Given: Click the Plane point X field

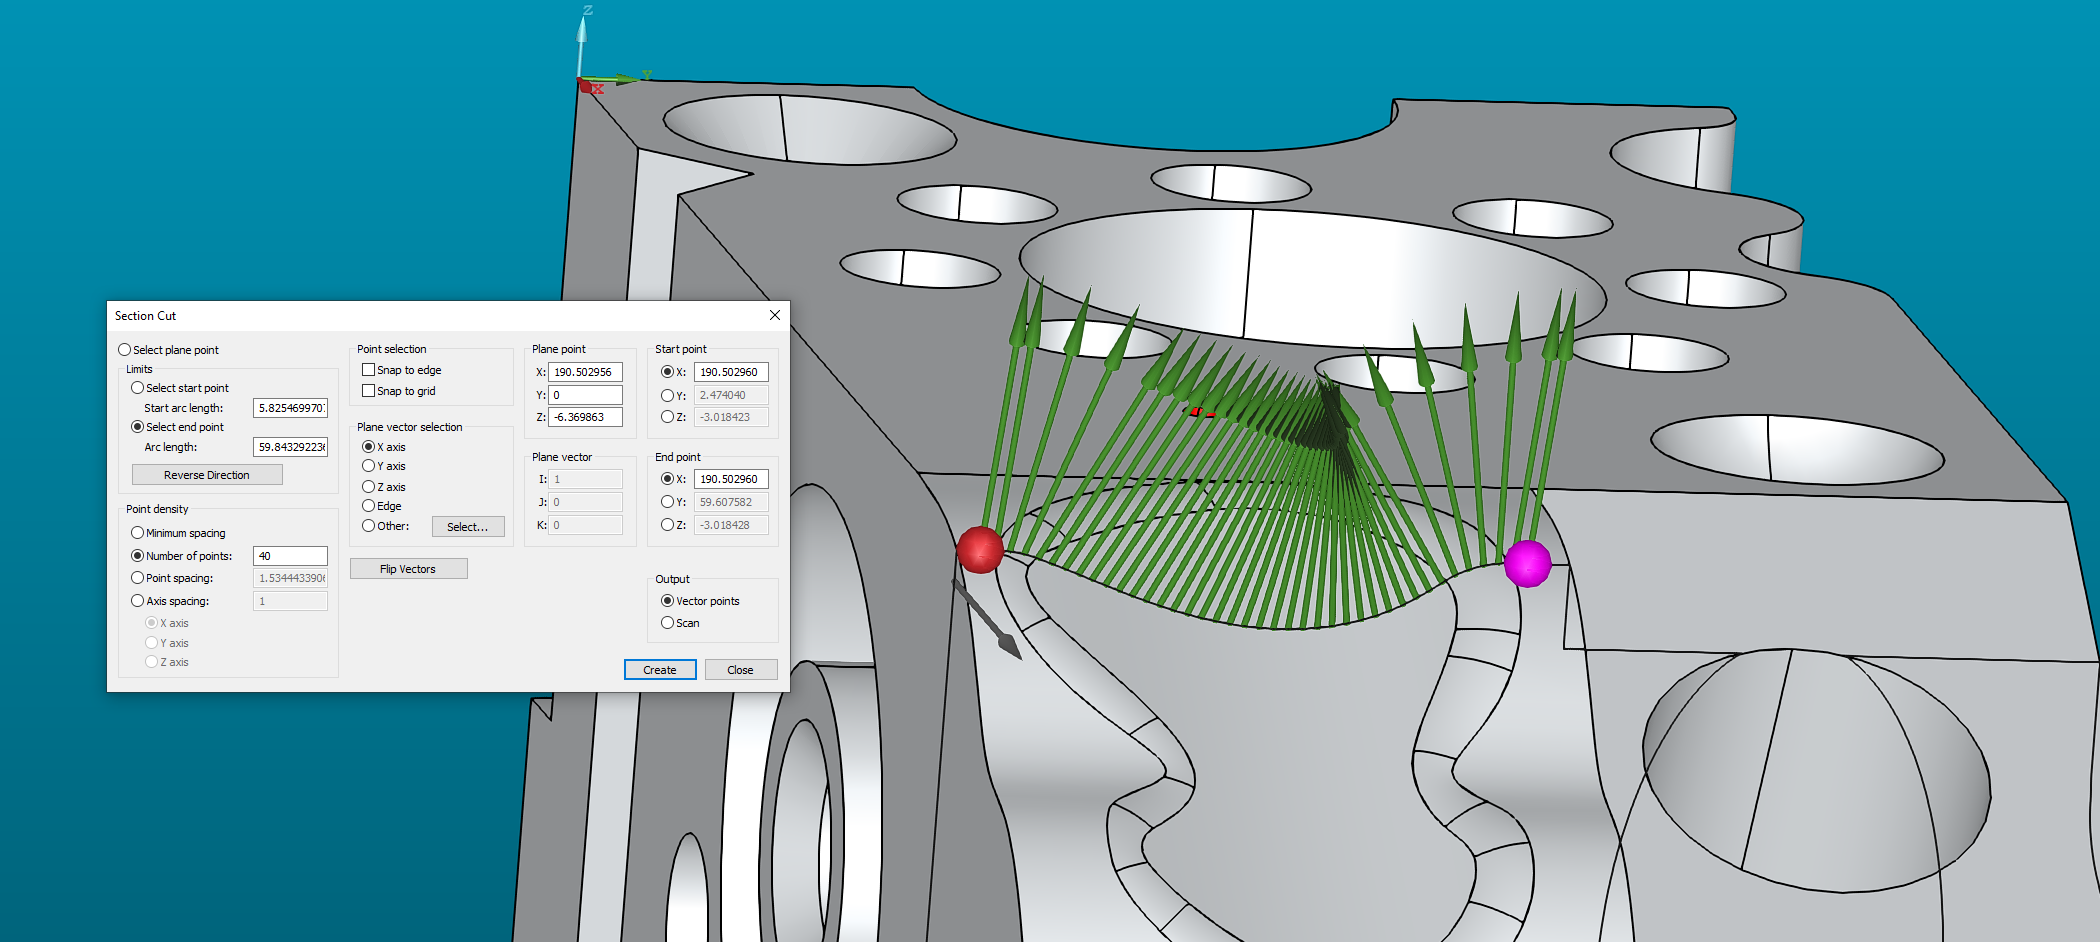Looking at the screenshot, I should 585,372.
